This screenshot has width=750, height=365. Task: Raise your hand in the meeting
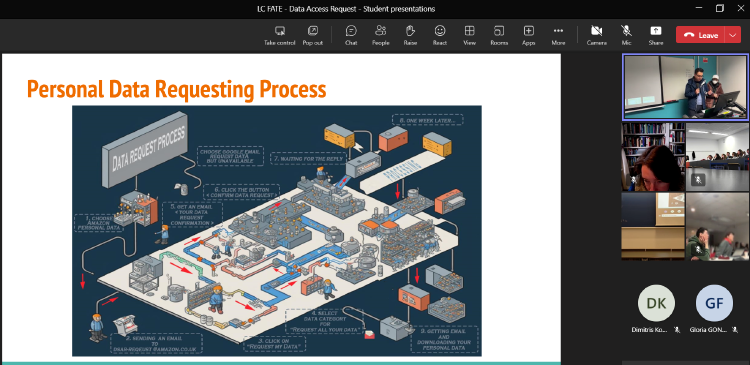click(410, 35)
